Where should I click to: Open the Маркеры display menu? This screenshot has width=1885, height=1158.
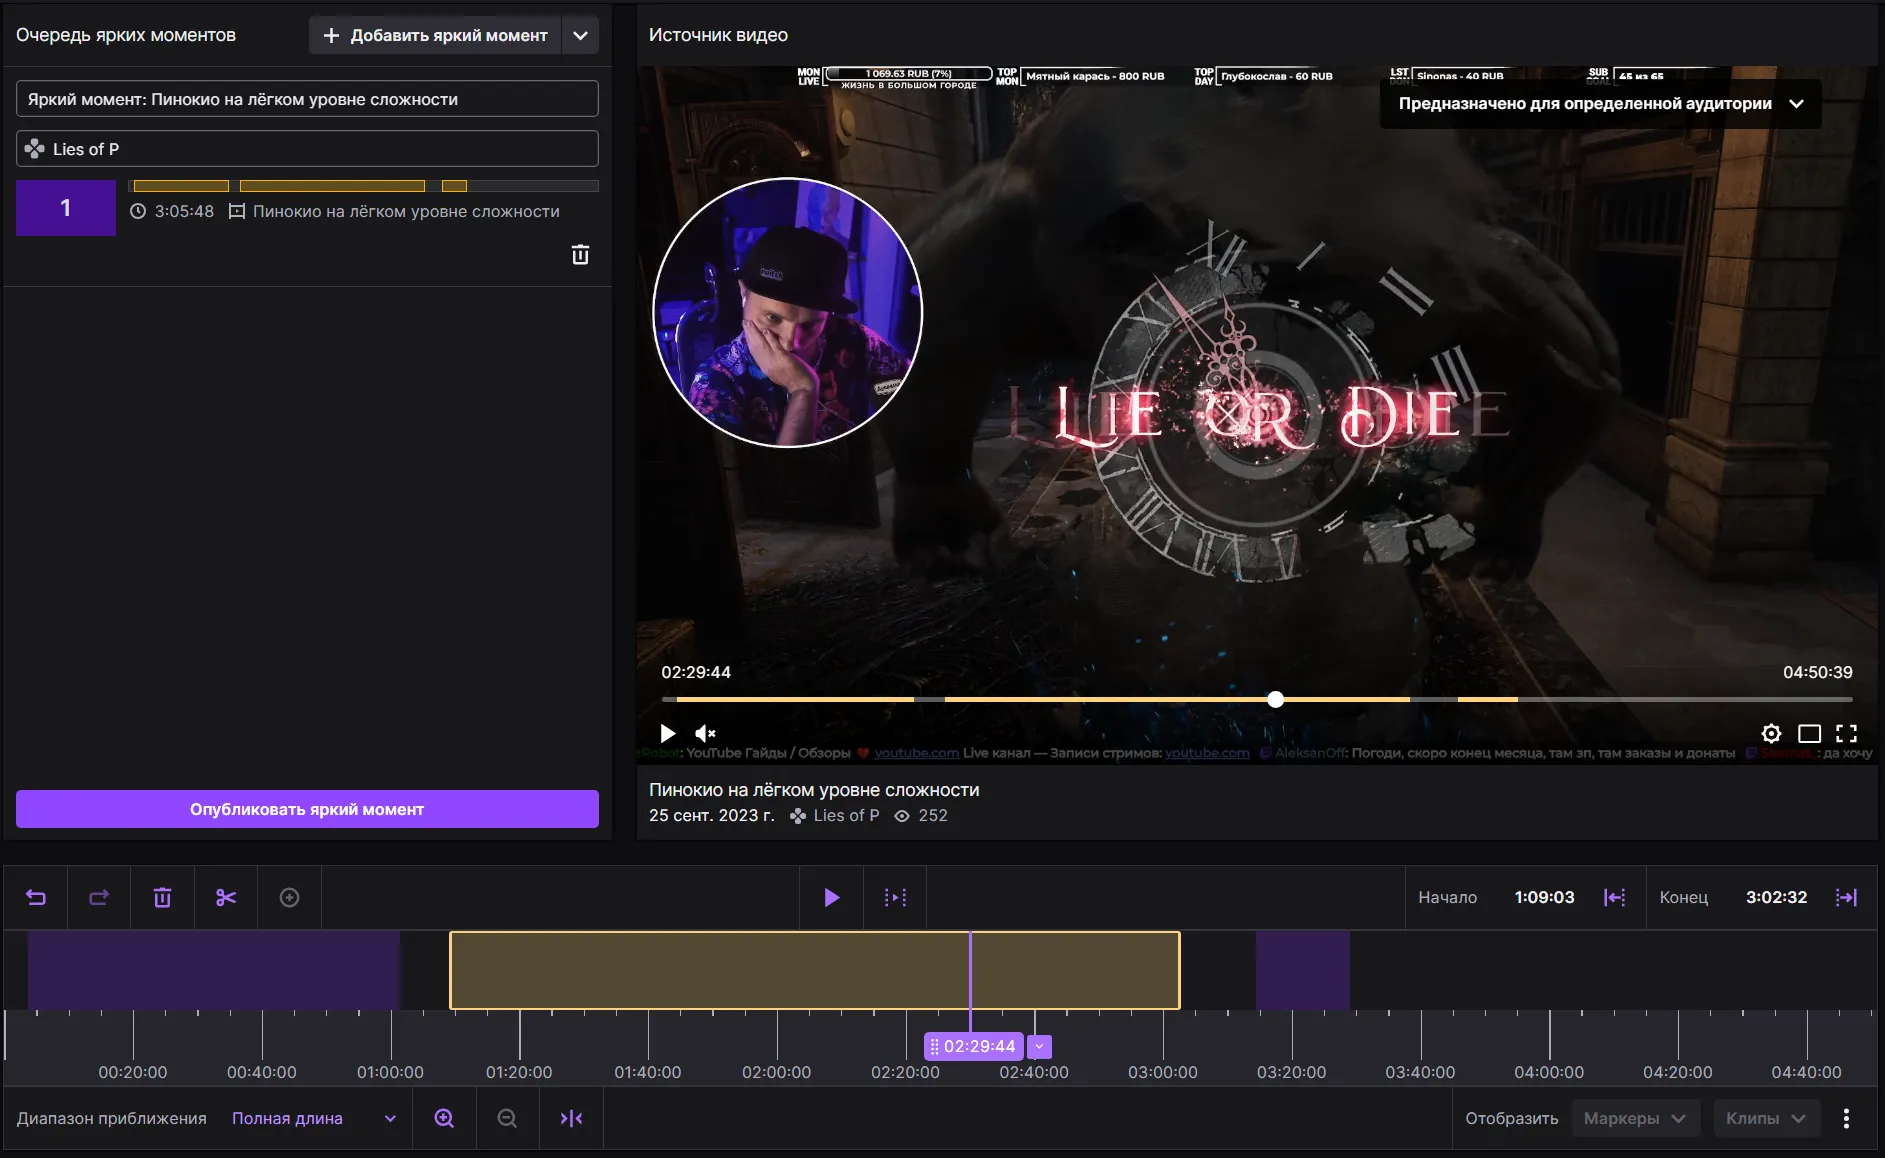tap(1635, 1119)
